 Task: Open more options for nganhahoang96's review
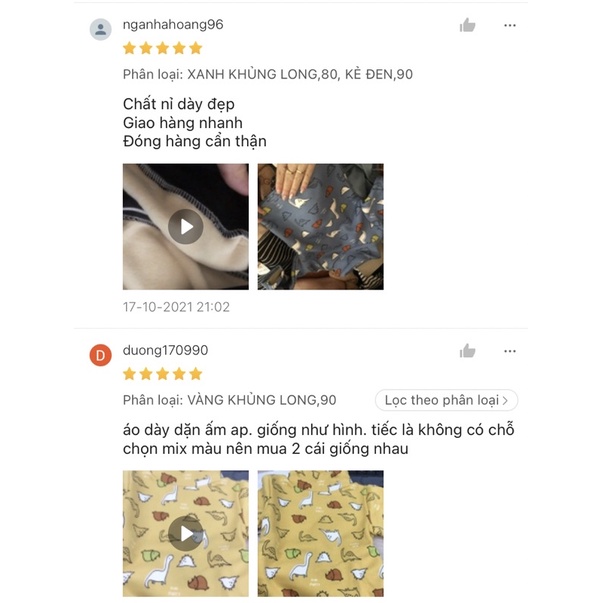click(510, 25)
